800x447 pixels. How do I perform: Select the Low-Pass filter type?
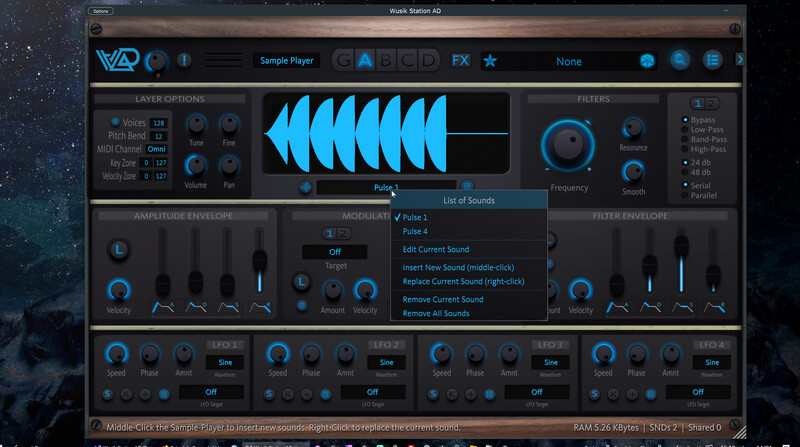(x=685, y=130)
